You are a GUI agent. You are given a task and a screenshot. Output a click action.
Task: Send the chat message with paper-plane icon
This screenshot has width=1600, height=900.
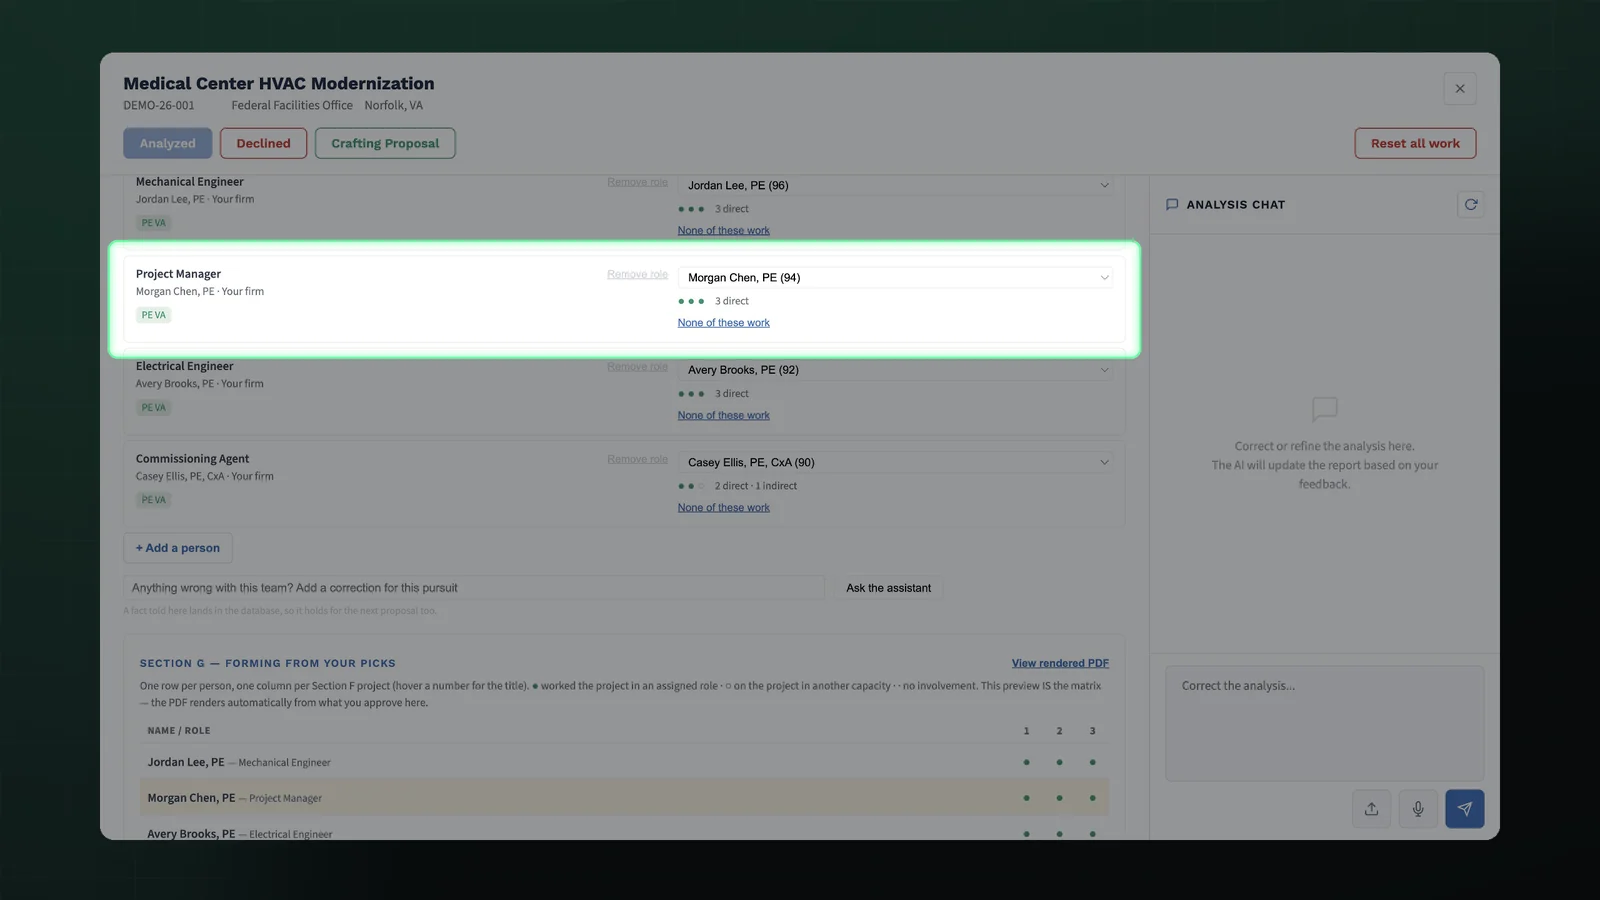click(1465, 809)
